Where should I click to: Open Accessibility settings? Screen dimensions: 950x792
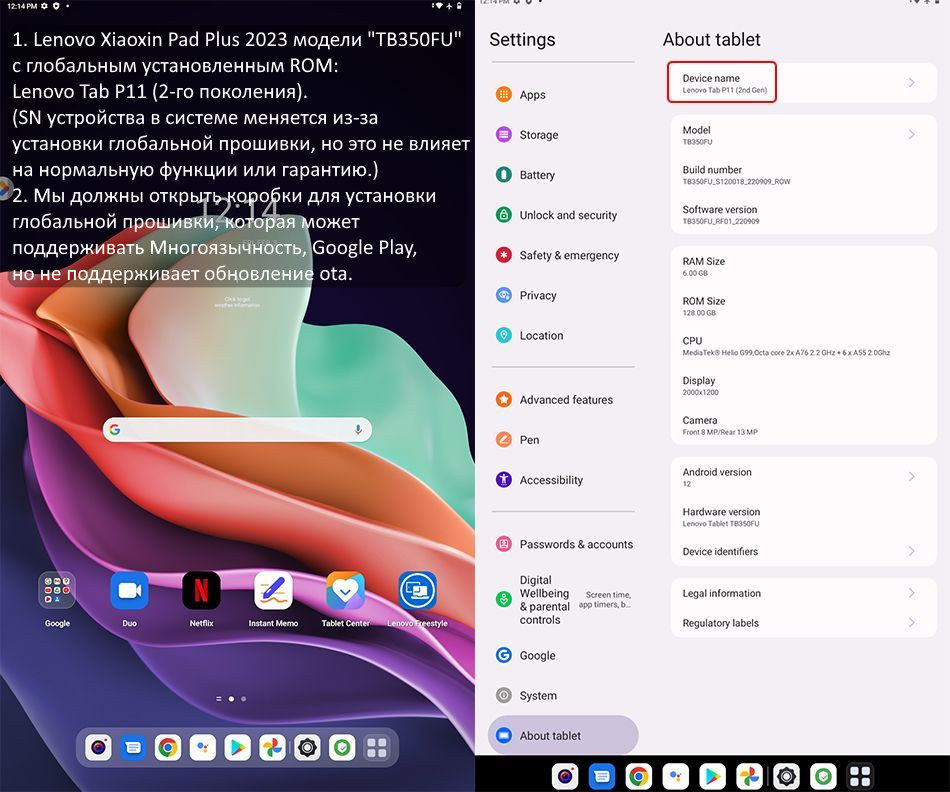coord(563,479)
